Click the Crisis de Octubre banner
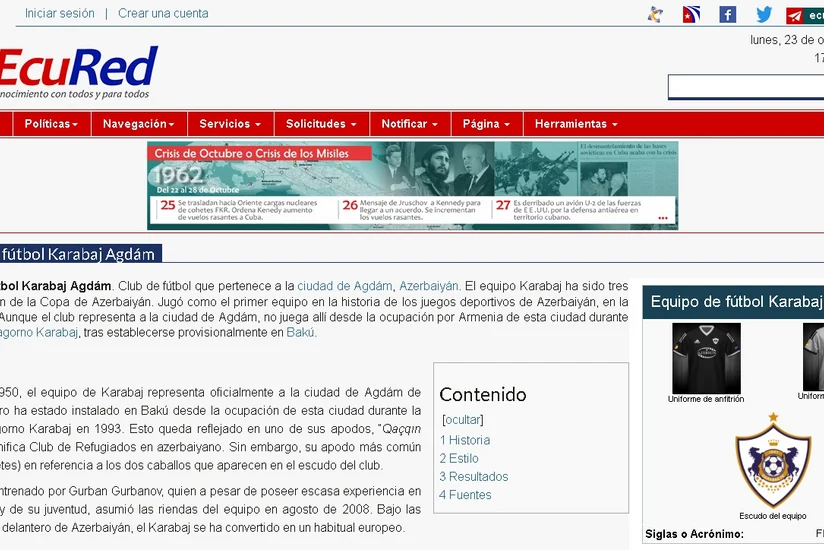The width and height of the screenshot is (824, 550). click(413, 185)
